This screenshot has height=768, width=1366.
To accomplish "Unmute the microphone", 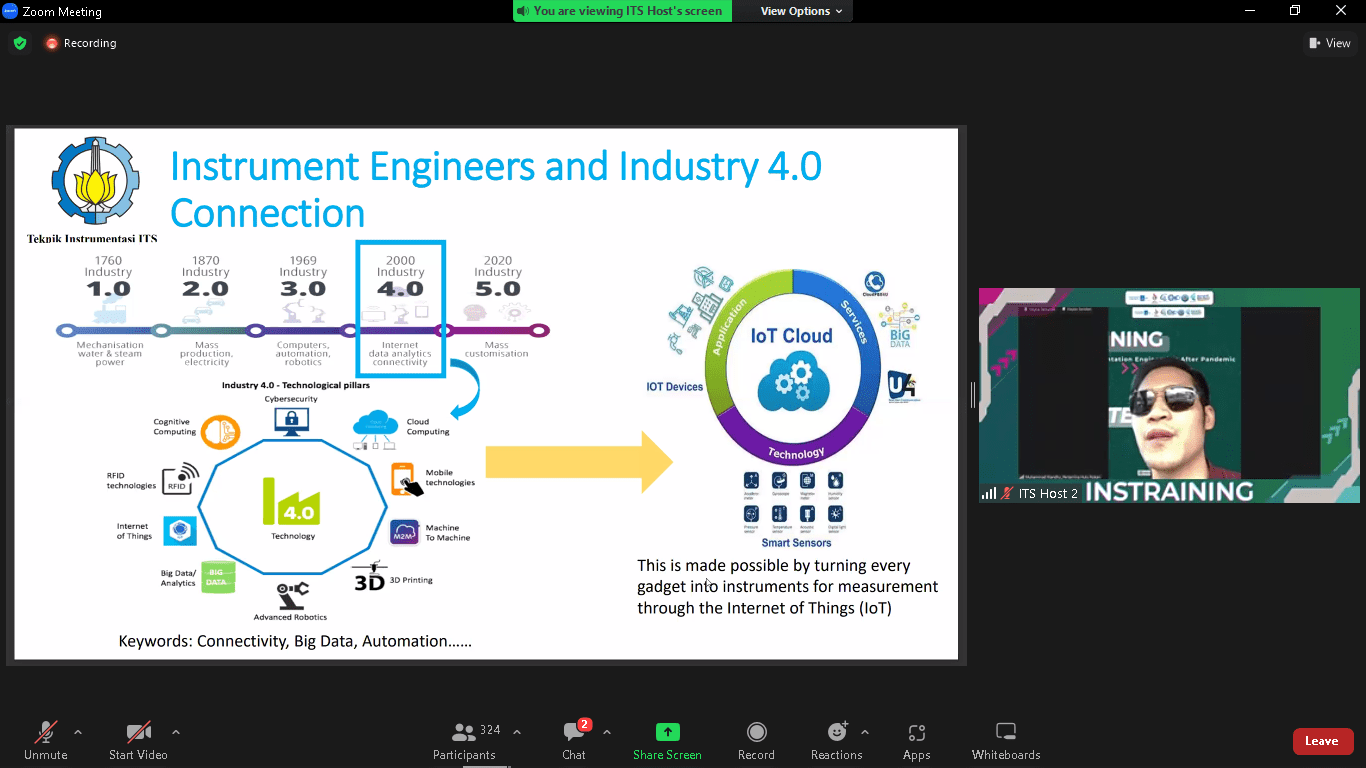I will pyautogui.click(x=46, y=740).
